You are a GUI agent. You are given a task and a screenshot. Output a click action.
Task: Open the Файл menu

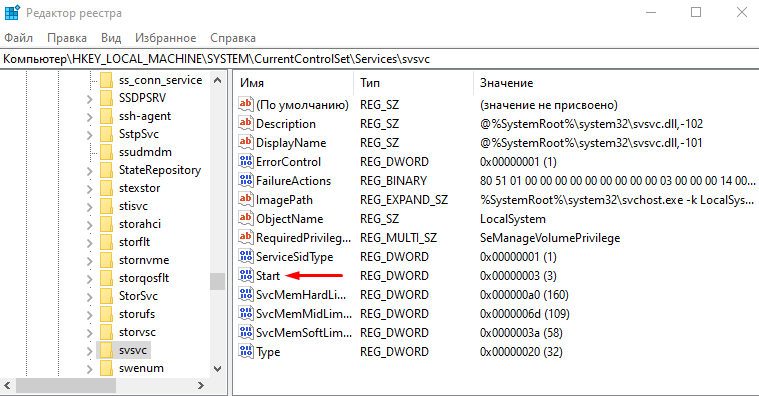click(x=18, y=38)
